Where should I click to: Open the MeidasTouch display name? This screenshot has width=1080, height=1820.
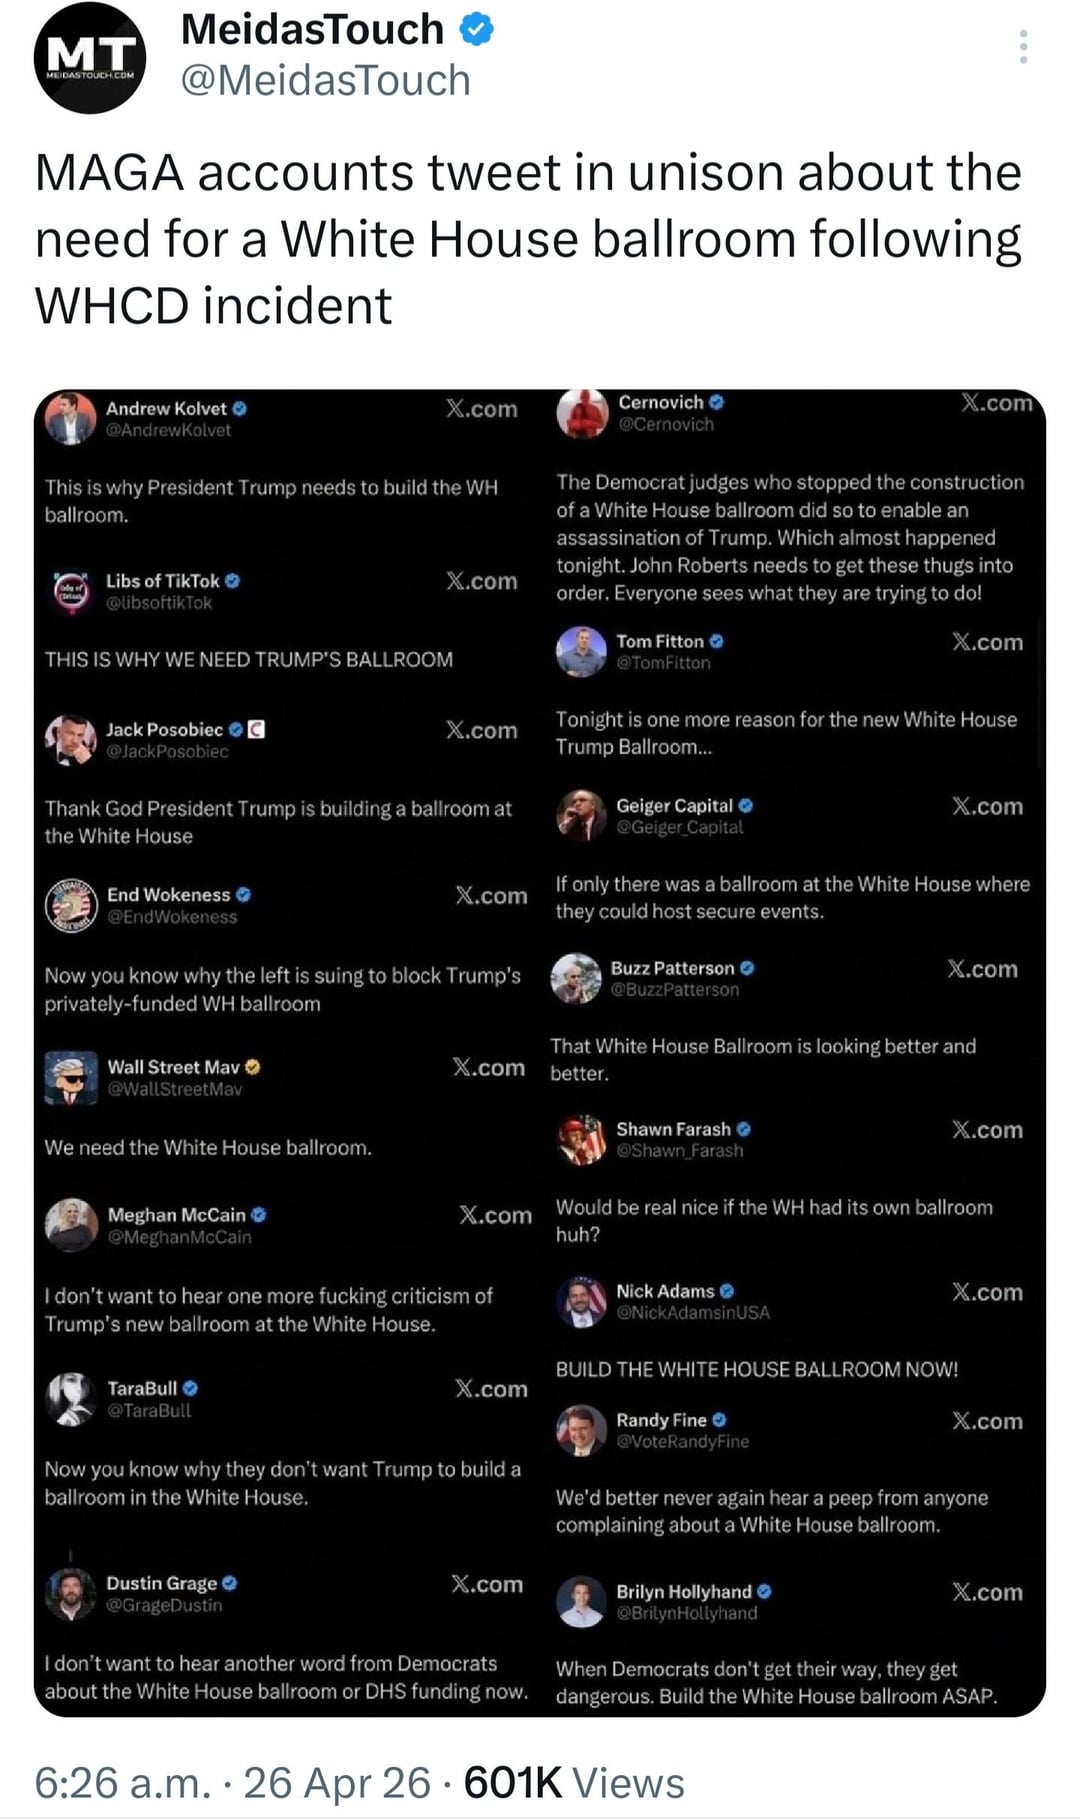312,30
